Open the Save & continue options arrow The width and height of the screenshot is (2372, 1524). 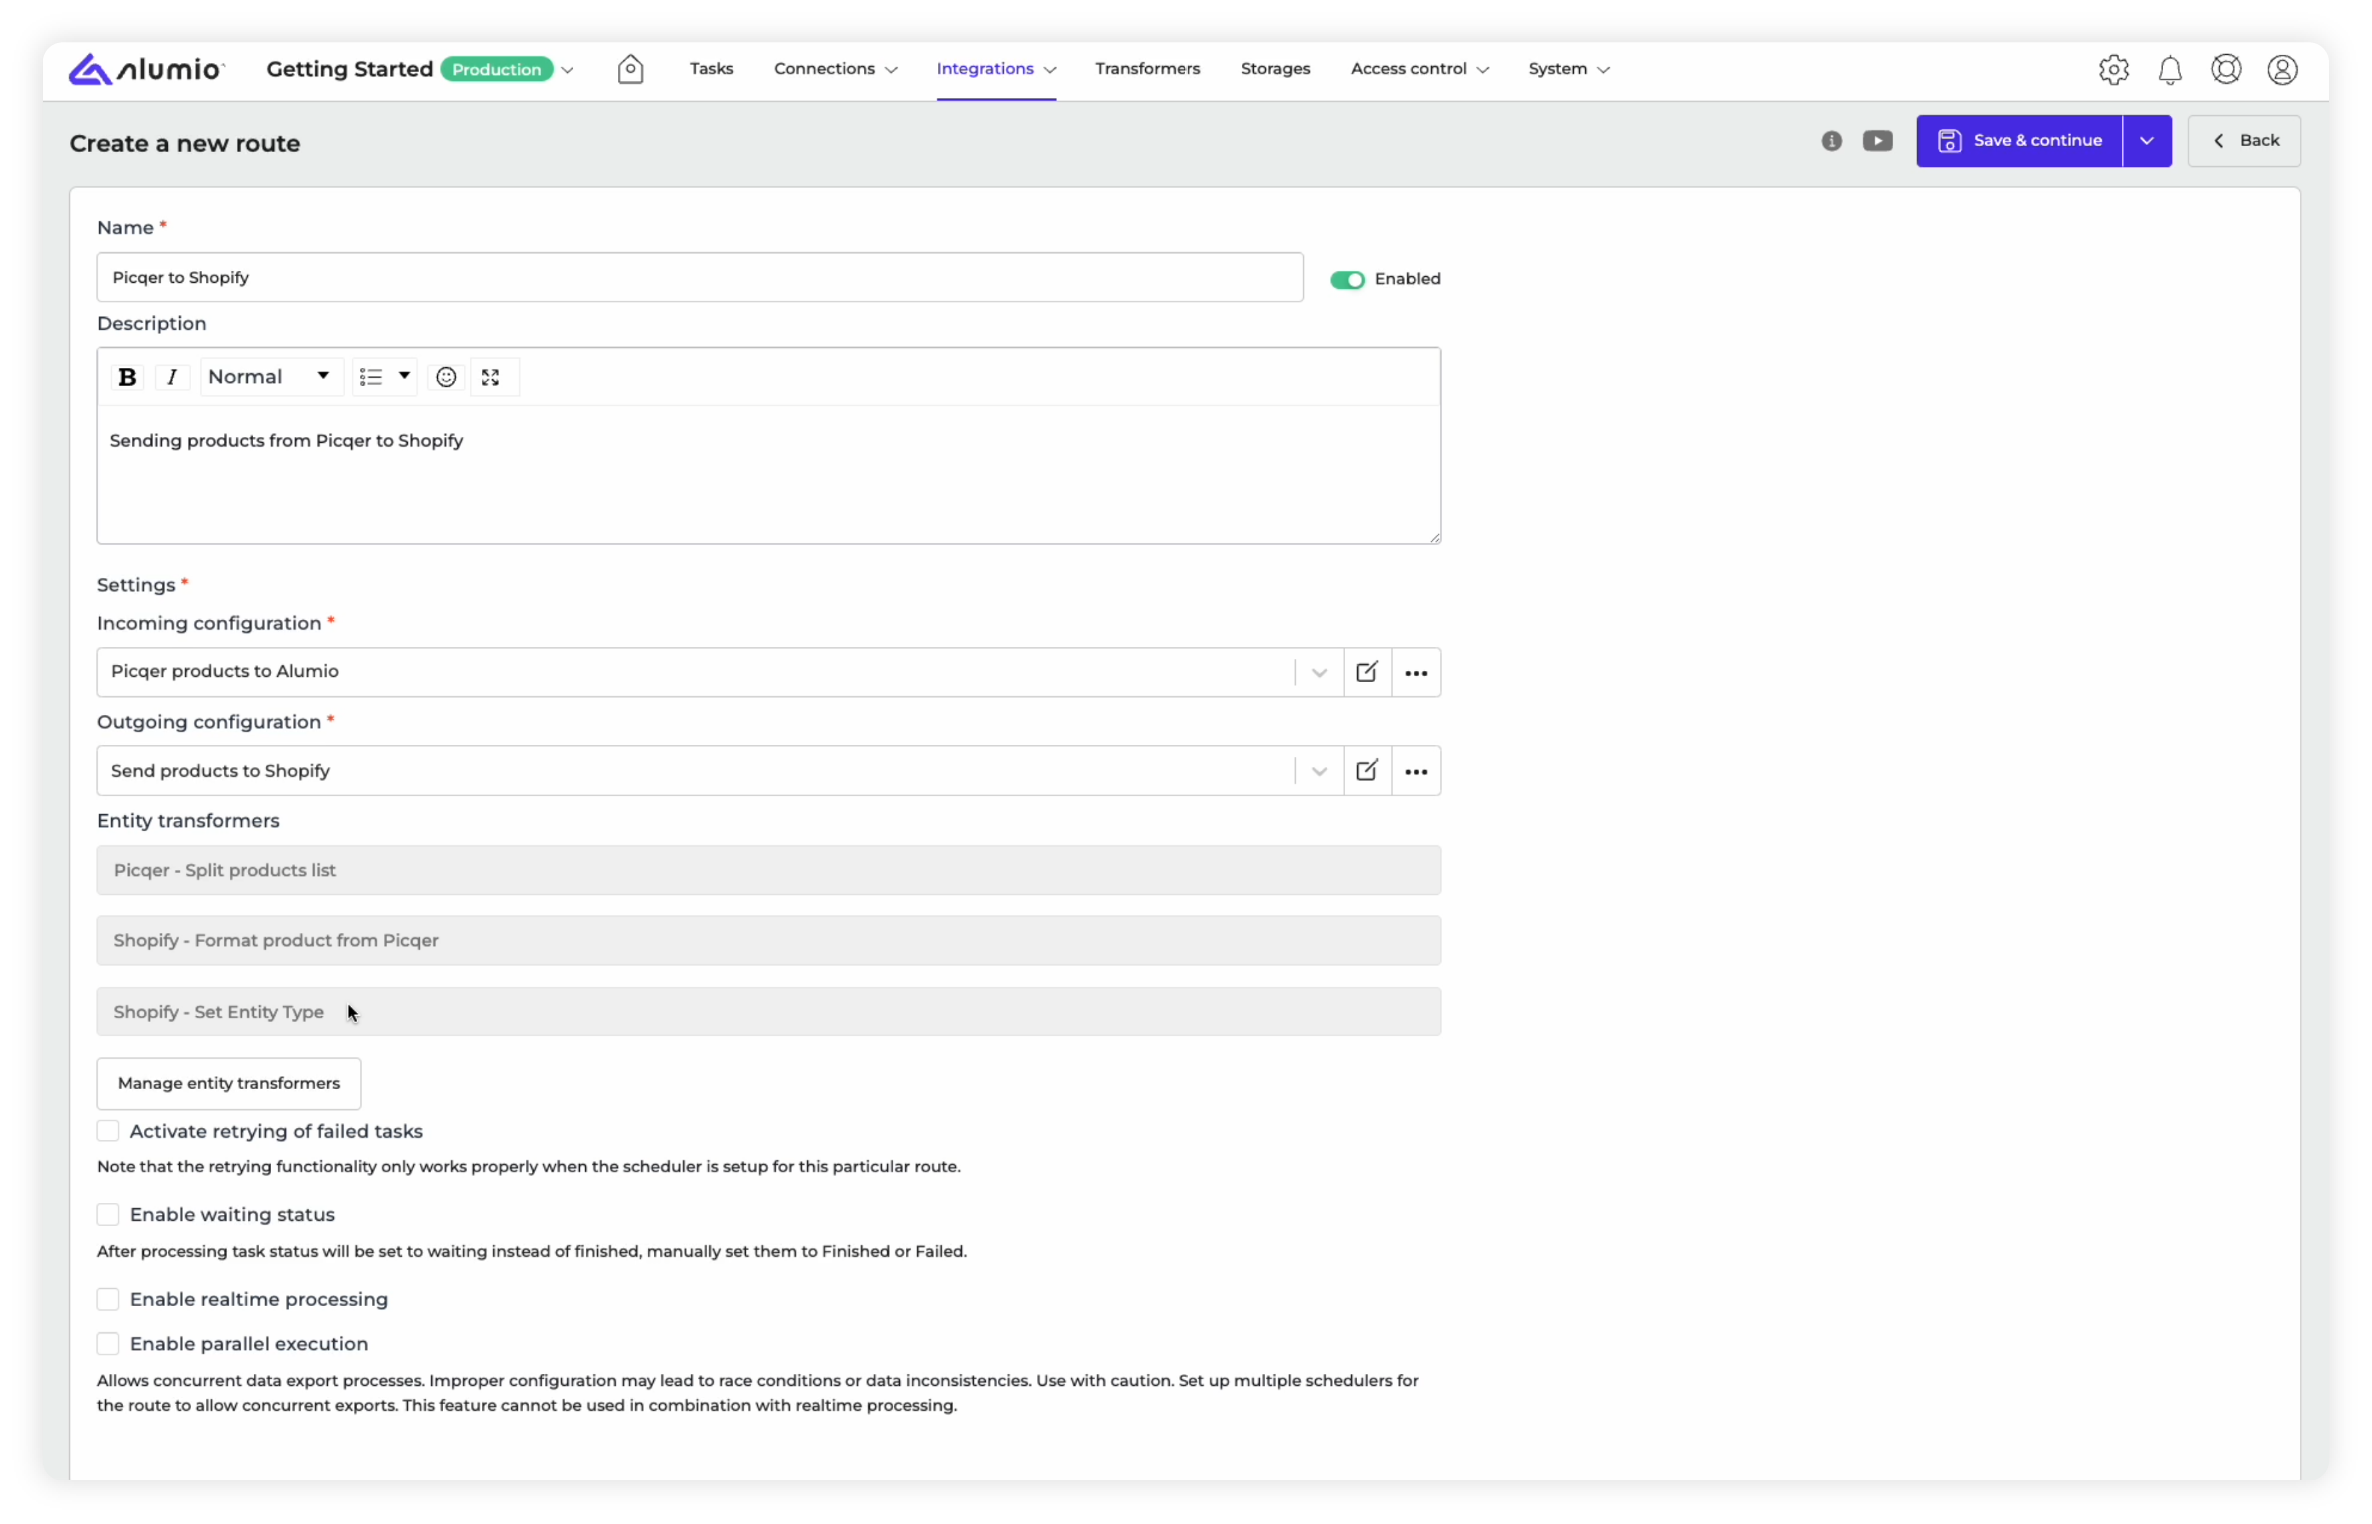coord(2146,141)
